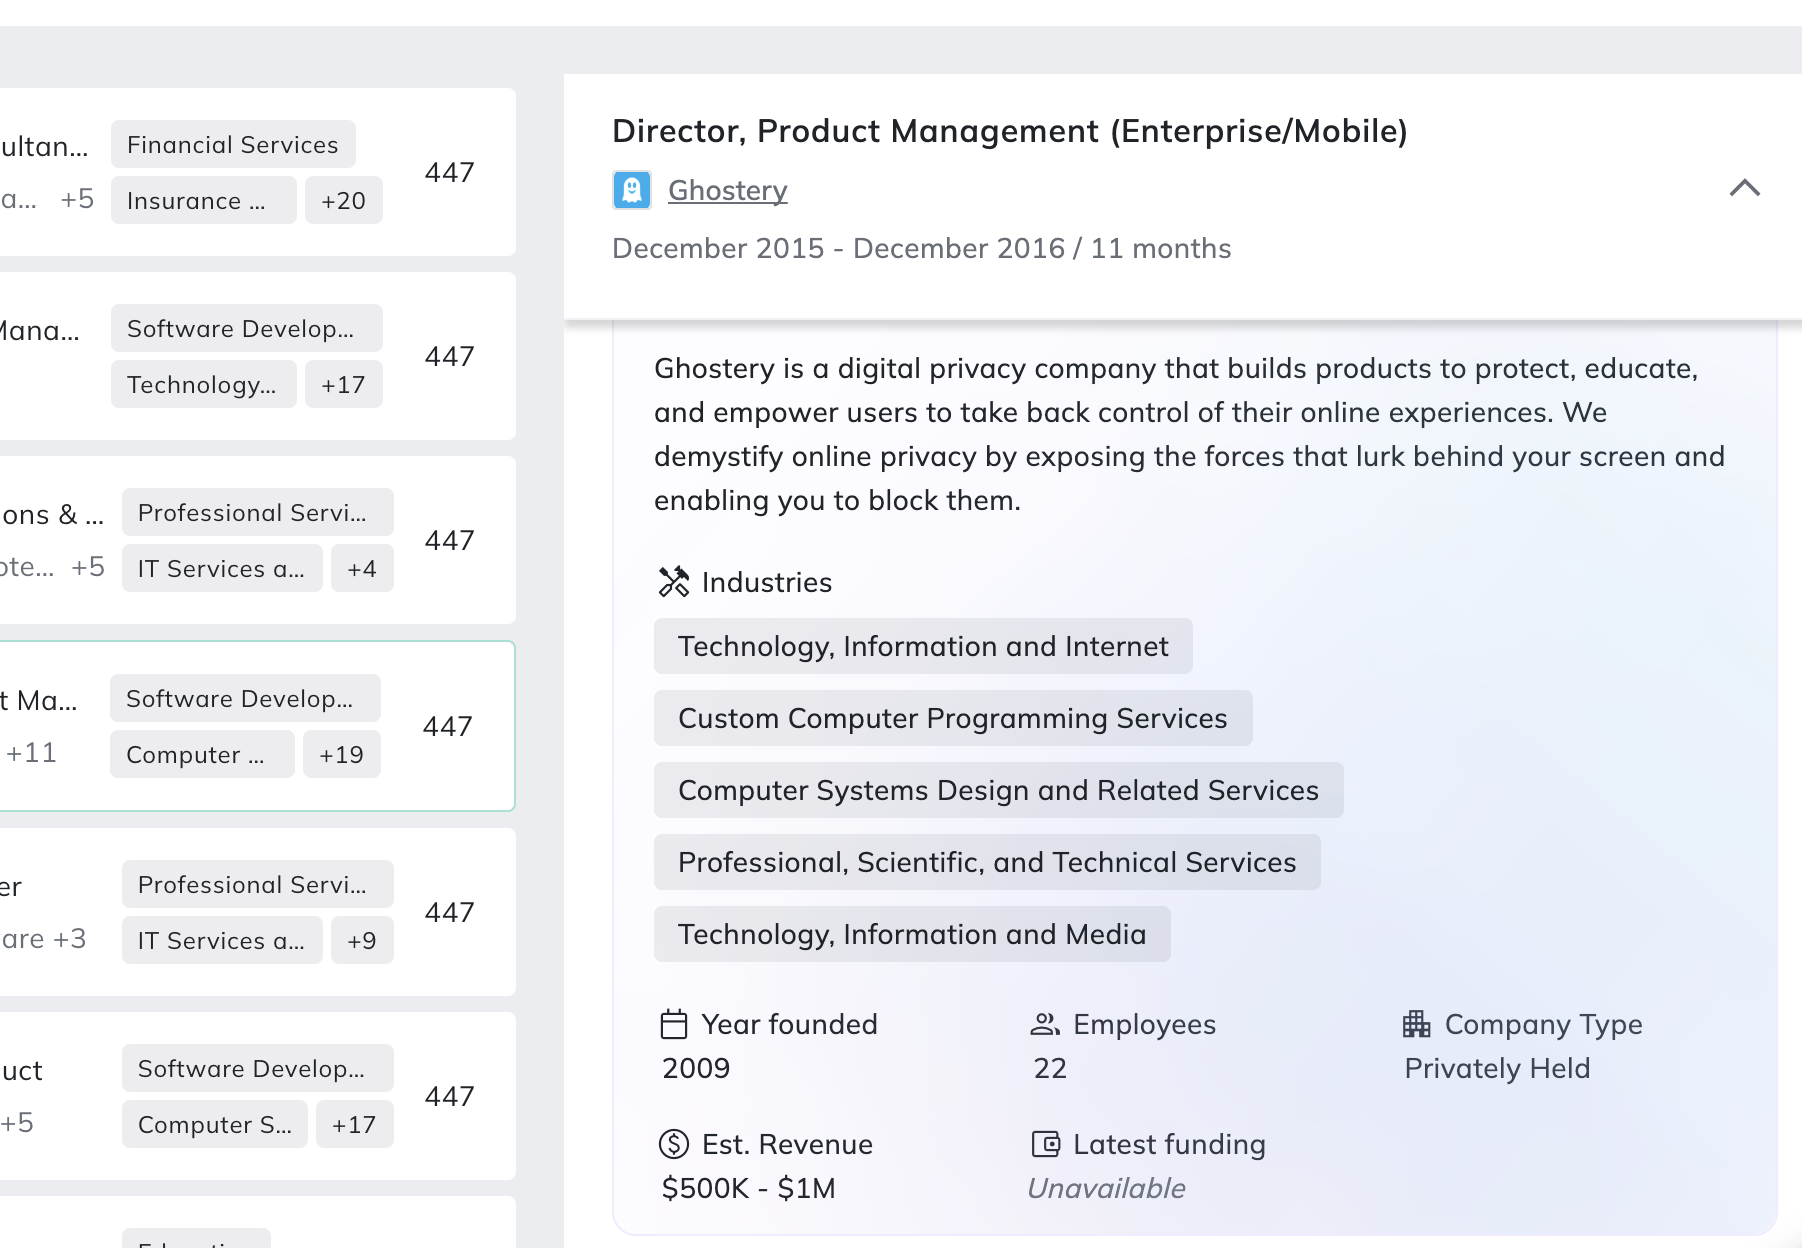
Task: Click the Computer S... tag beside +17
Action: (215, 1124)
